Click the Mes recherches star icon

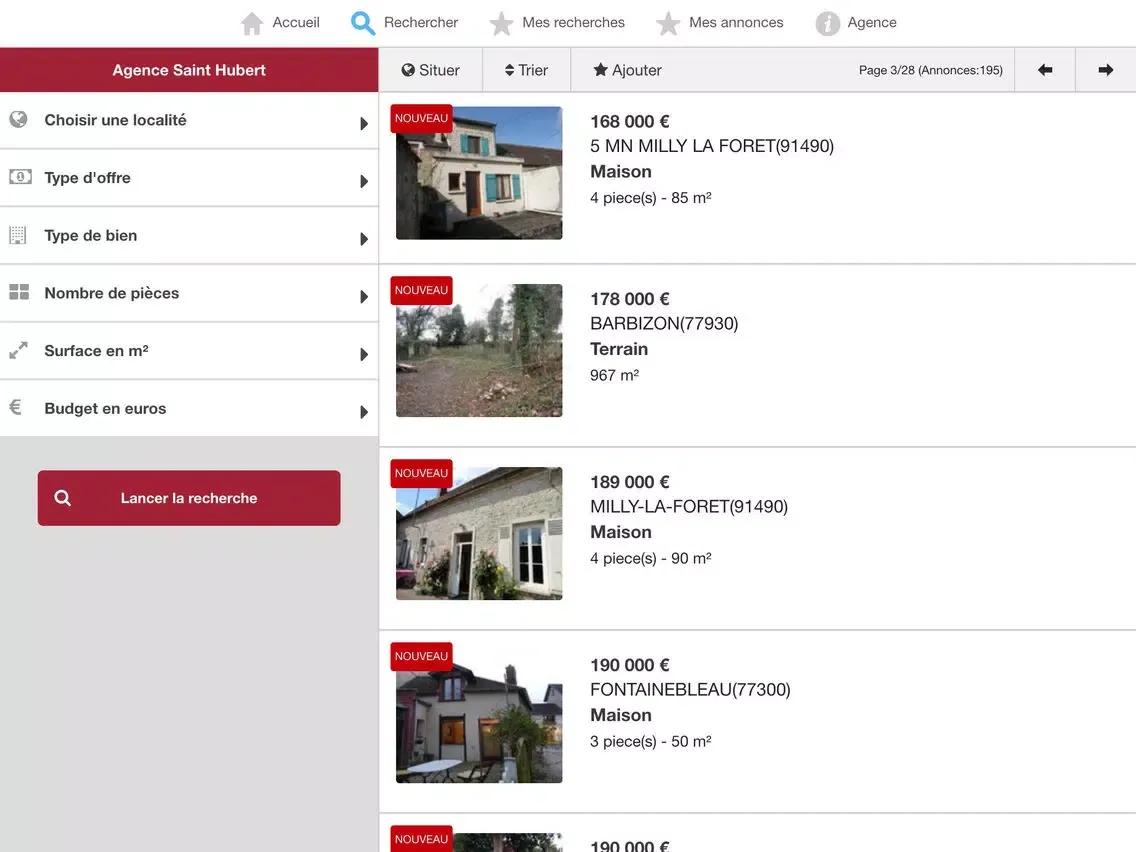(x=501, y=23)
